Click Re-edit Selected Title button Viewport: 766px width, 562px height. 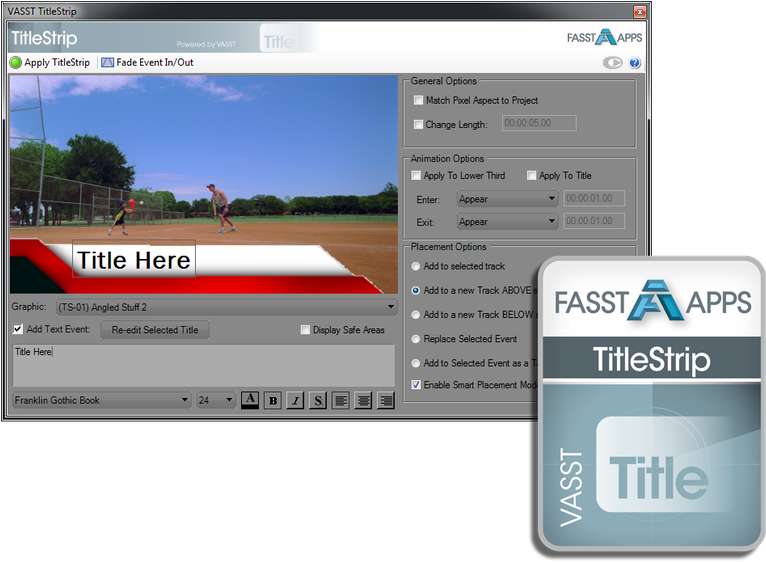(x=155, y=330)
